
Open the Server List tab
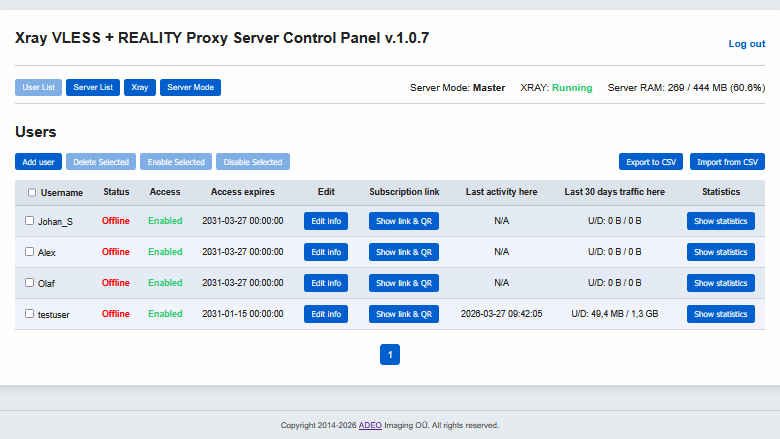93,88
